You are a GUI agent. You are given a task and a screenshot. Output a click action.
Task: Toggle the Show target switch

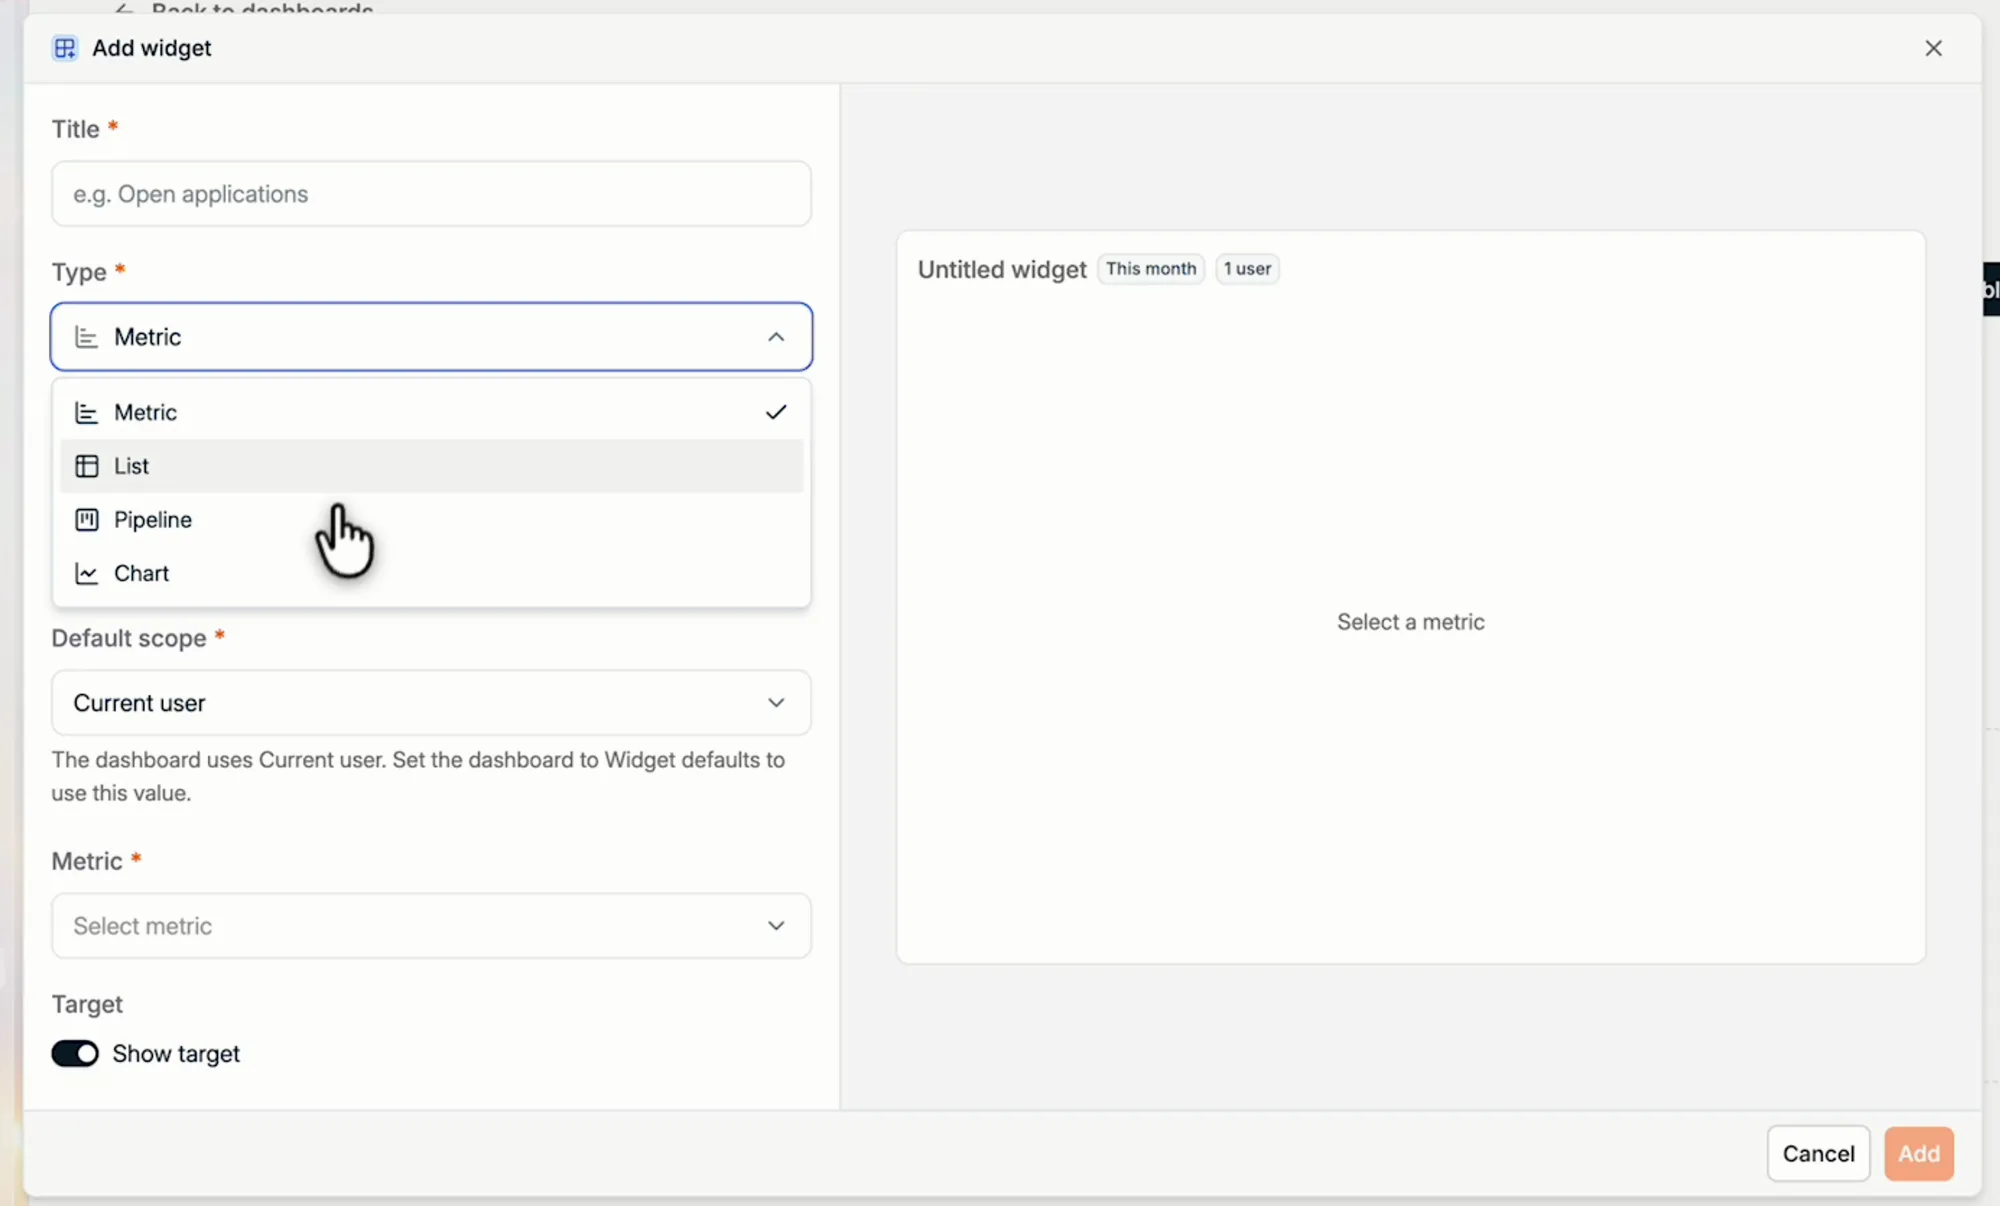pos(75,1054)
